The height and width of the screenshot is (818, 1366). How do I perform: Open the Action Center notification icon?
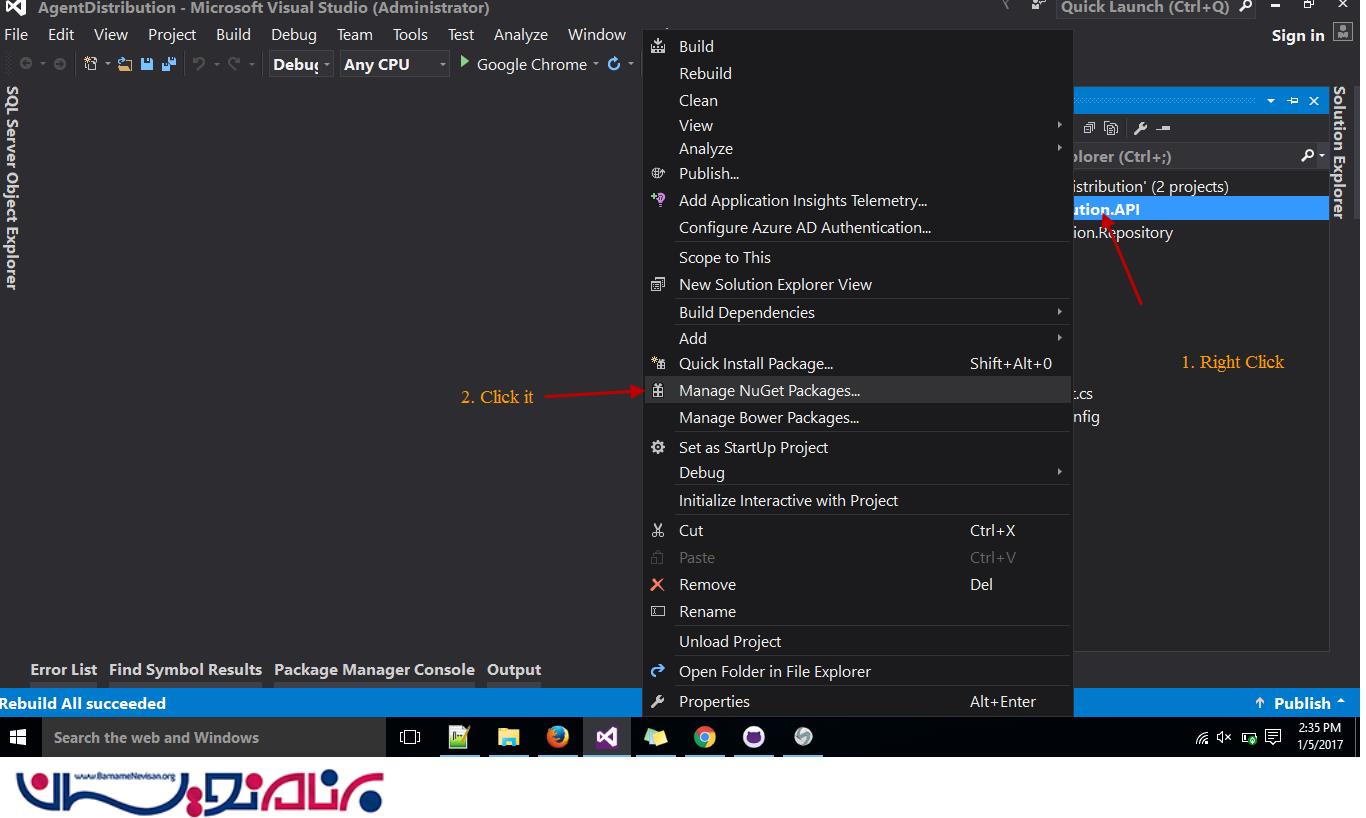(x=1273, y=738)
